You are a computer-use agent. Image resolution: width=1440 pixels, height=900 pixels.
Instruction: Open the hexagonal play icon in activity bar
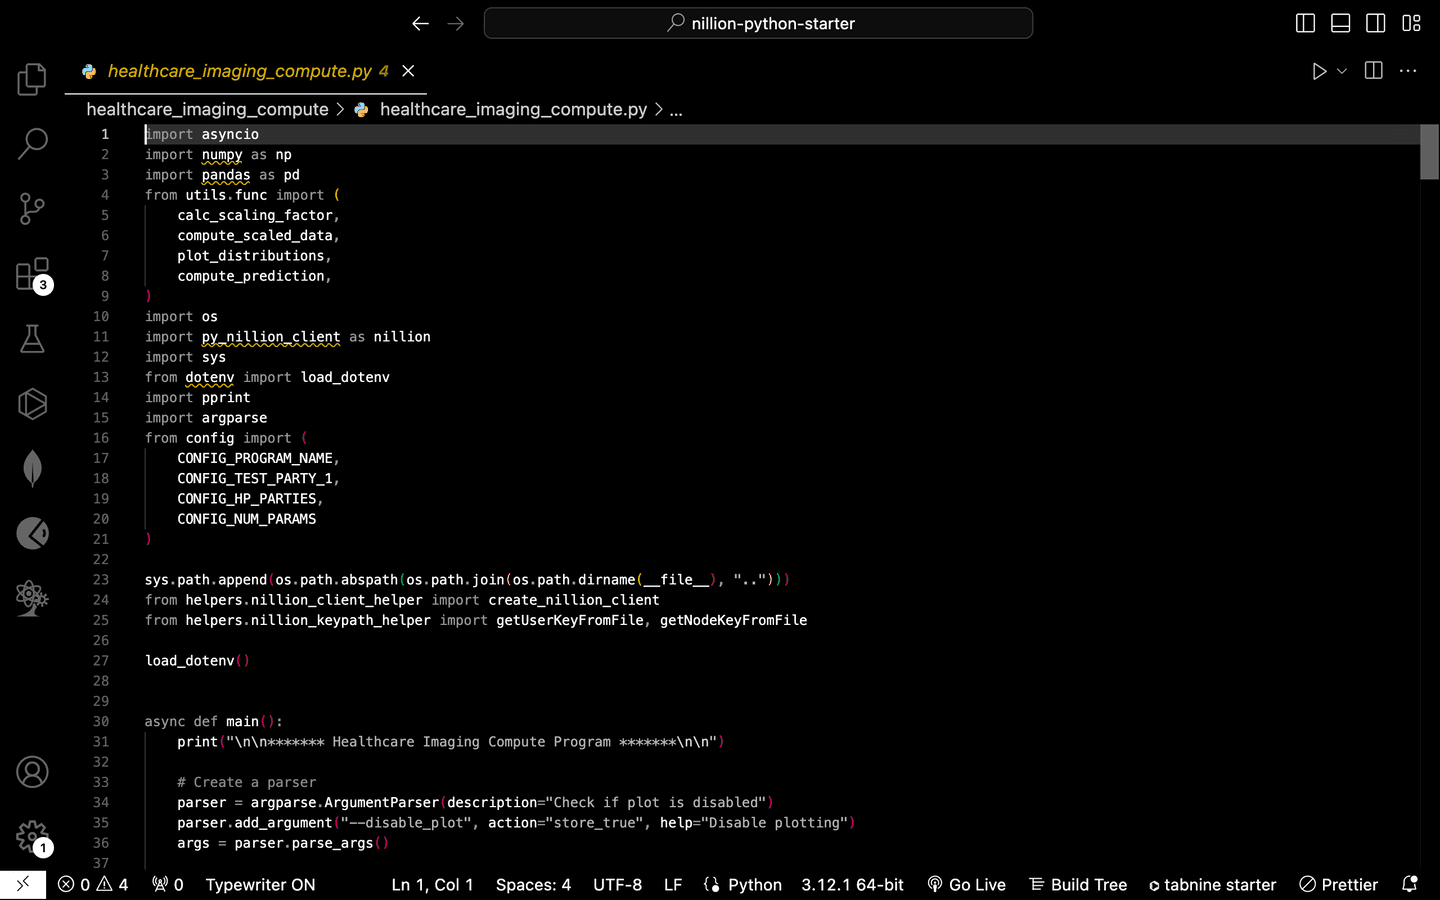click(x=32, y=404)
